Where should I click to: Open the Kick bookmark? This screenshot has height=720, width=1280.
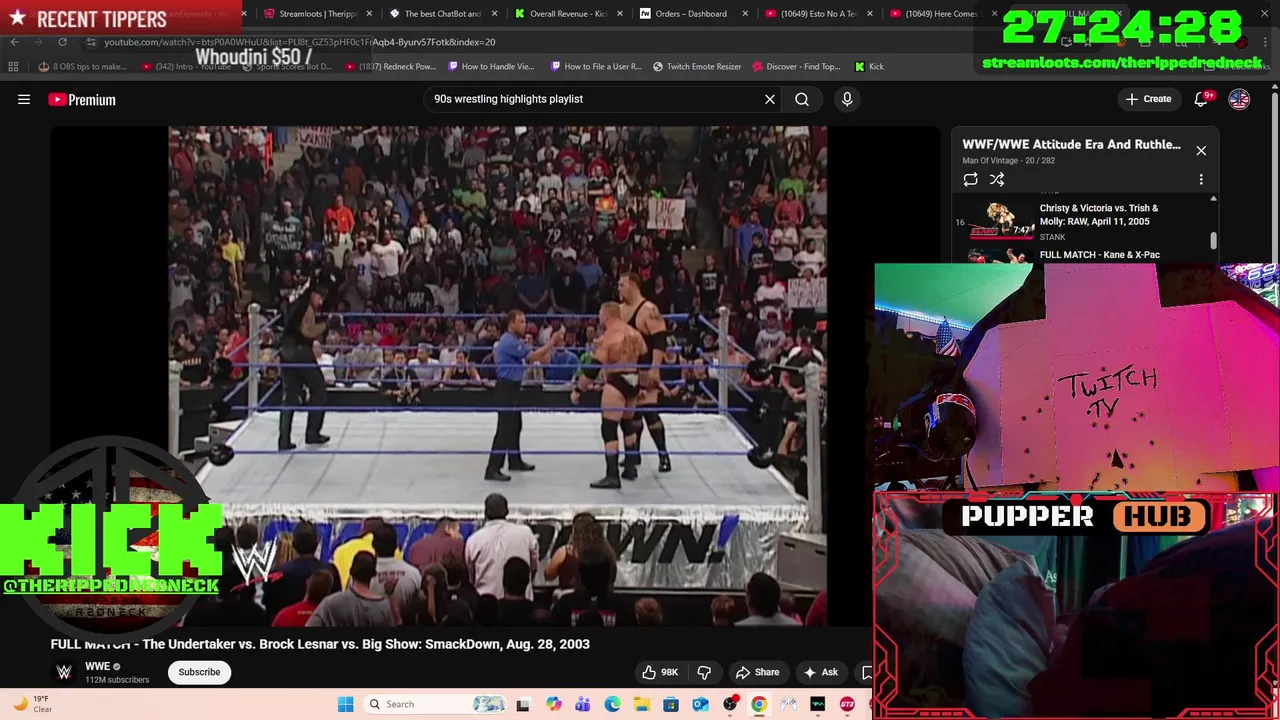coord(869,66)
